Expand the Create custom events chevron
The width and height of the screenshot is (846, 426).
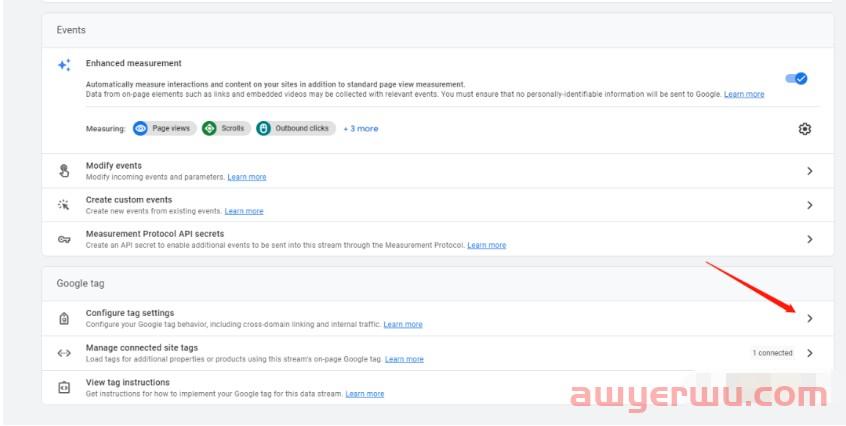pyautogui.click(x=810, y=205)
